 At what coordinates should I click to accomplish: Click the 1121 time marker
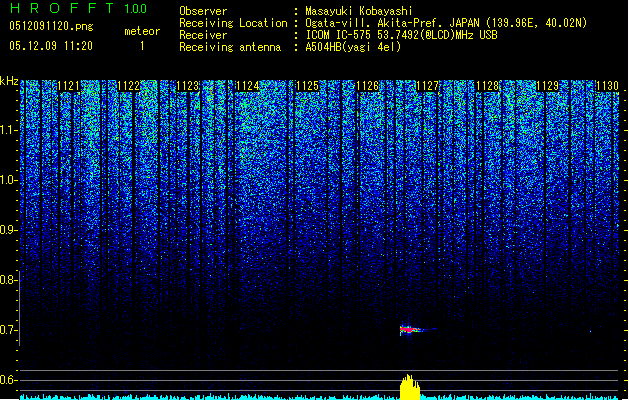[69, 86]
